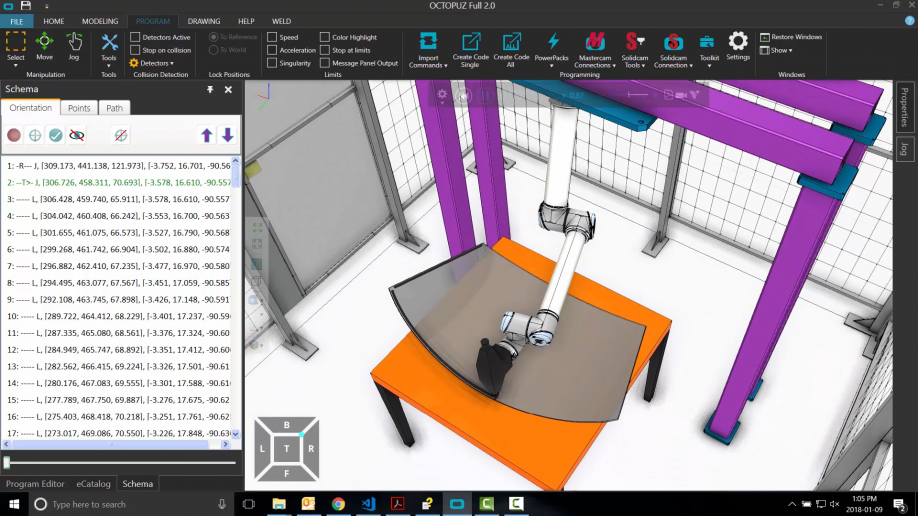The image size is (918, 516).
Task: Move statement up with blue arrow
Action: pos(207,135)
